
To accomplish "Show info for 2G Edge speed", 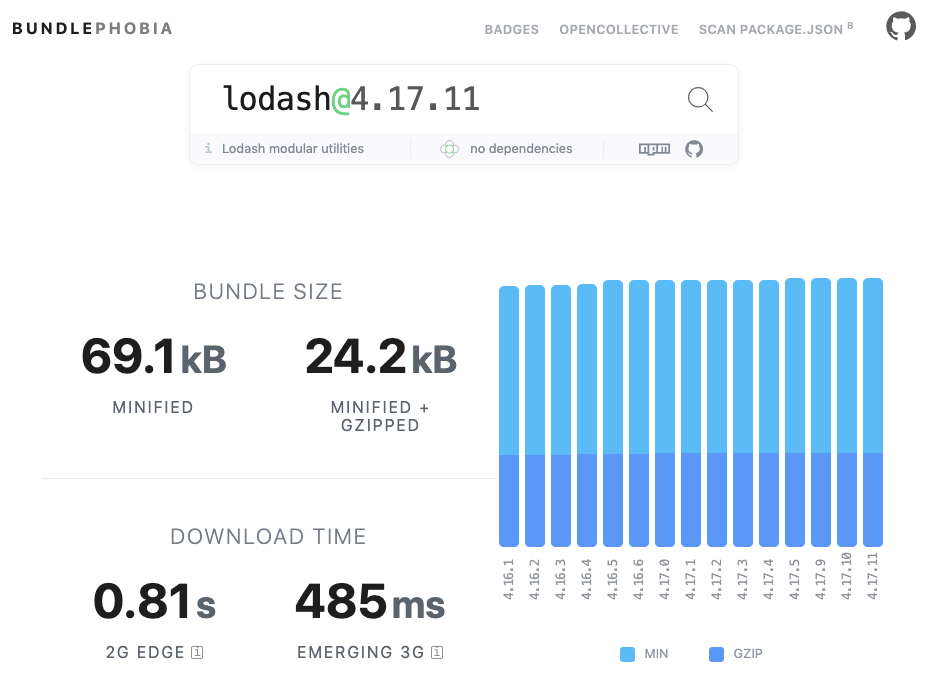I will tap(197, 652).
